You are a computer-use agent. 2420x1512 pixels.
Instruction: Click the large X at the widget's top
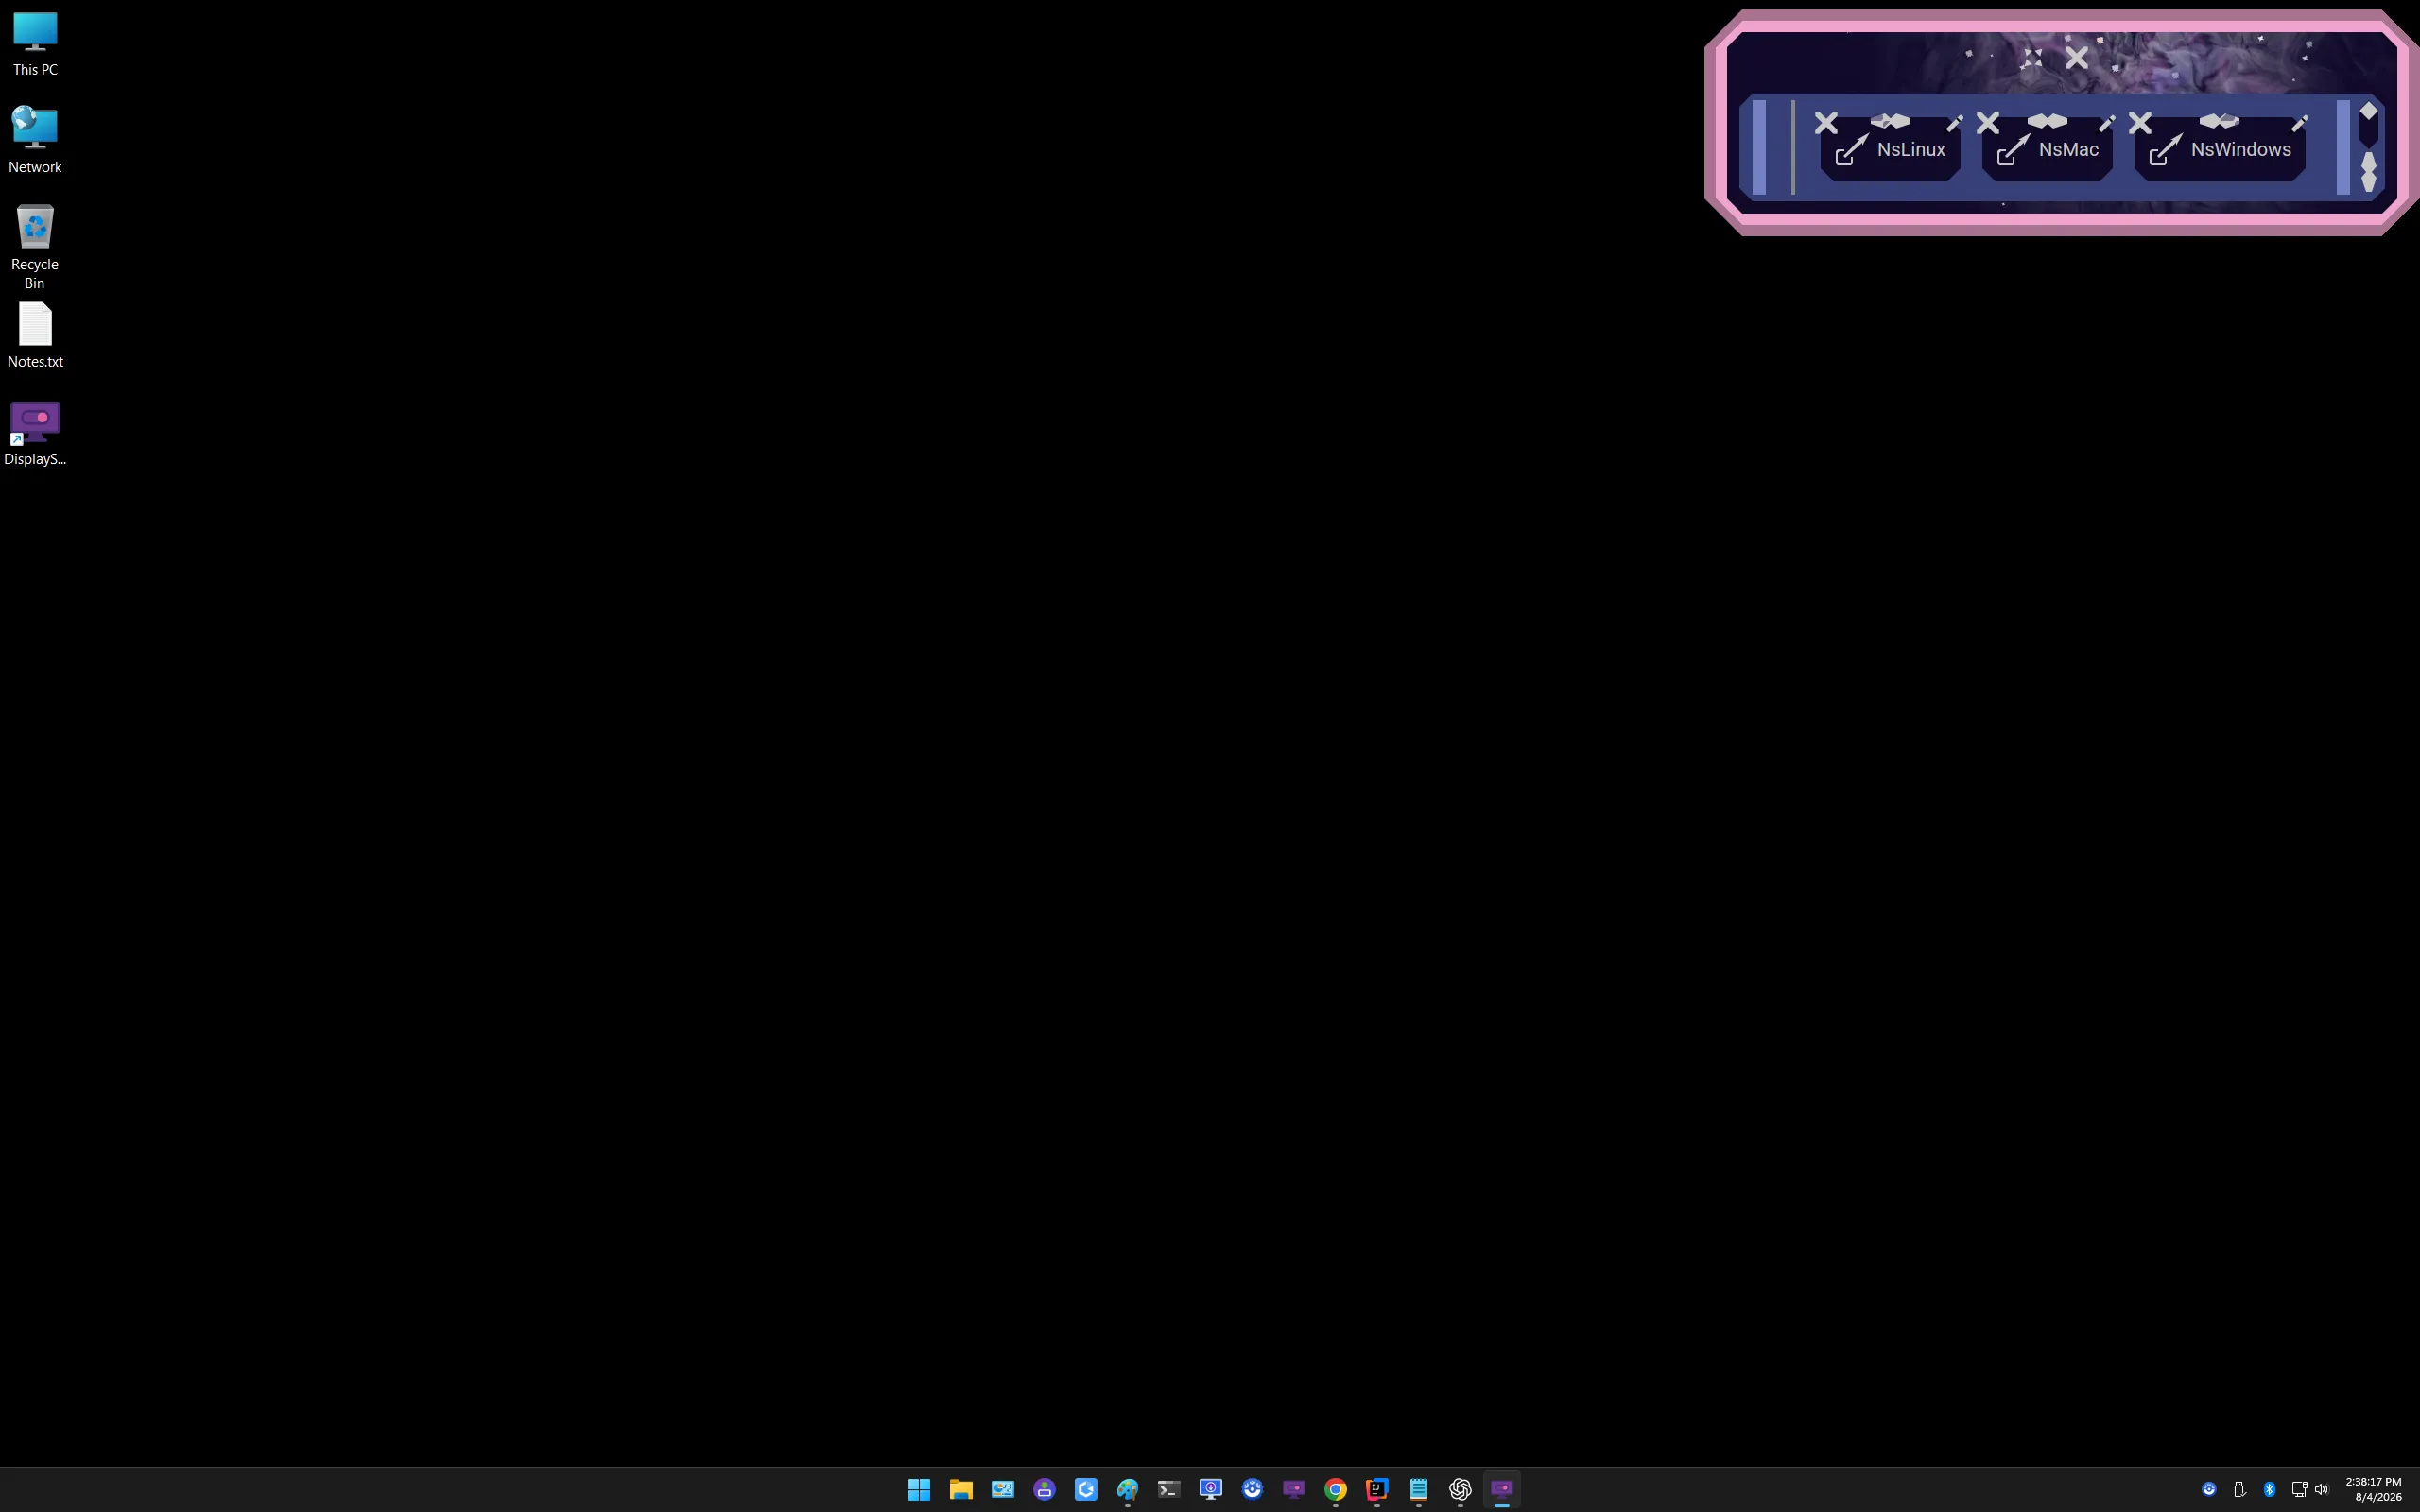pyautogui.click(x=2077, y=58)
